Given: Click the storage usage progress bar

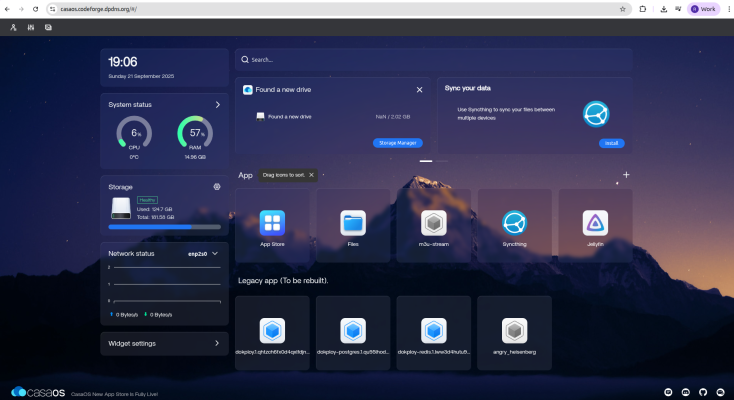Looking at the screenshot, I should (164, 227).
